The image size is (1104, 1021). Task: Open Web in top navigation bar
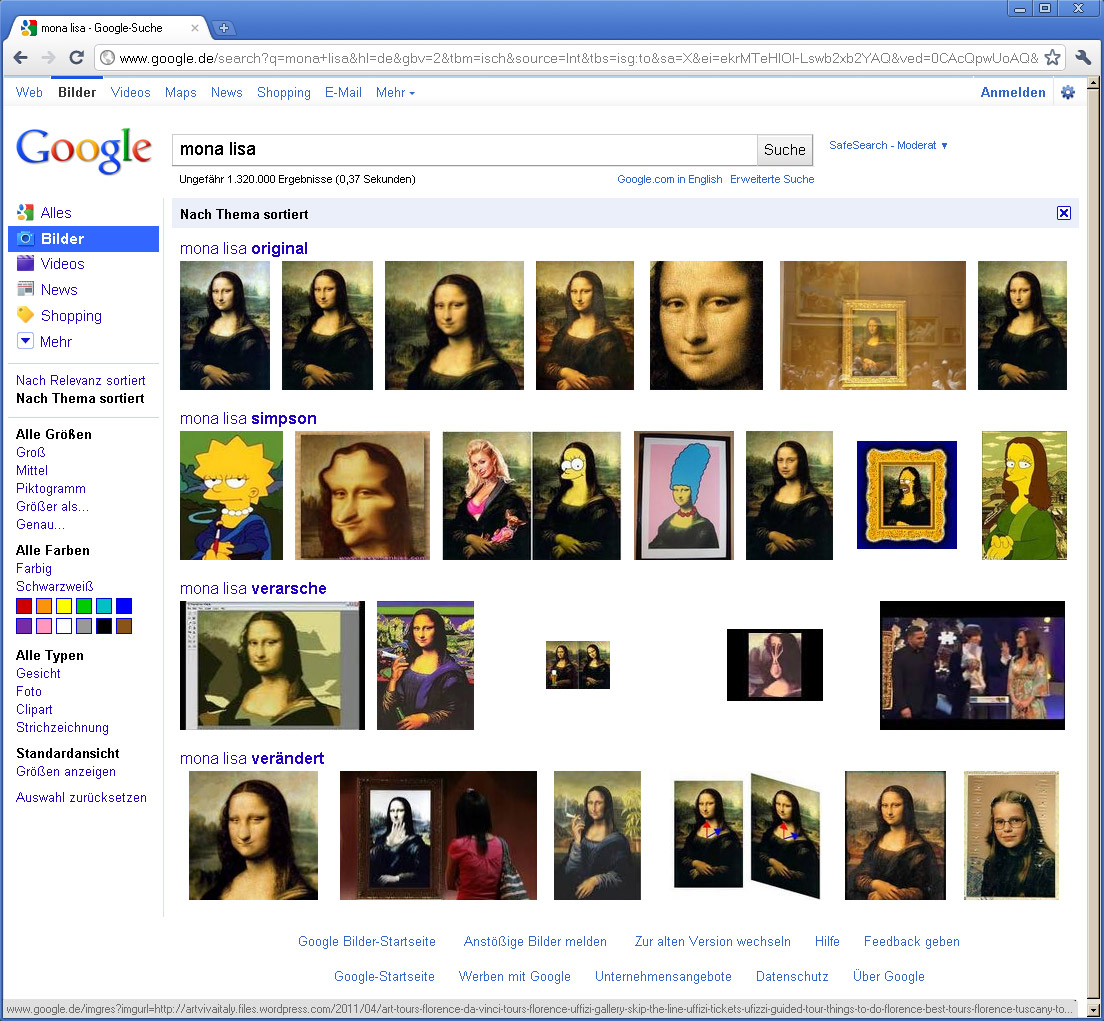click(29, 92)
